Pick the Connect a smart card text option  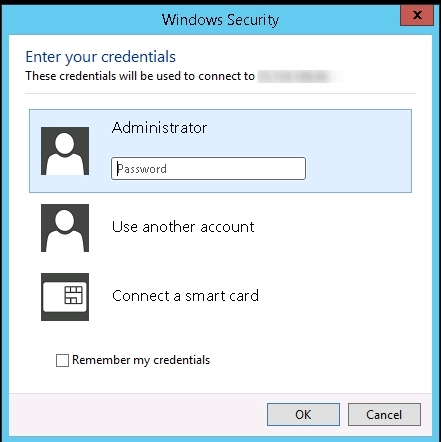point(185,296)
